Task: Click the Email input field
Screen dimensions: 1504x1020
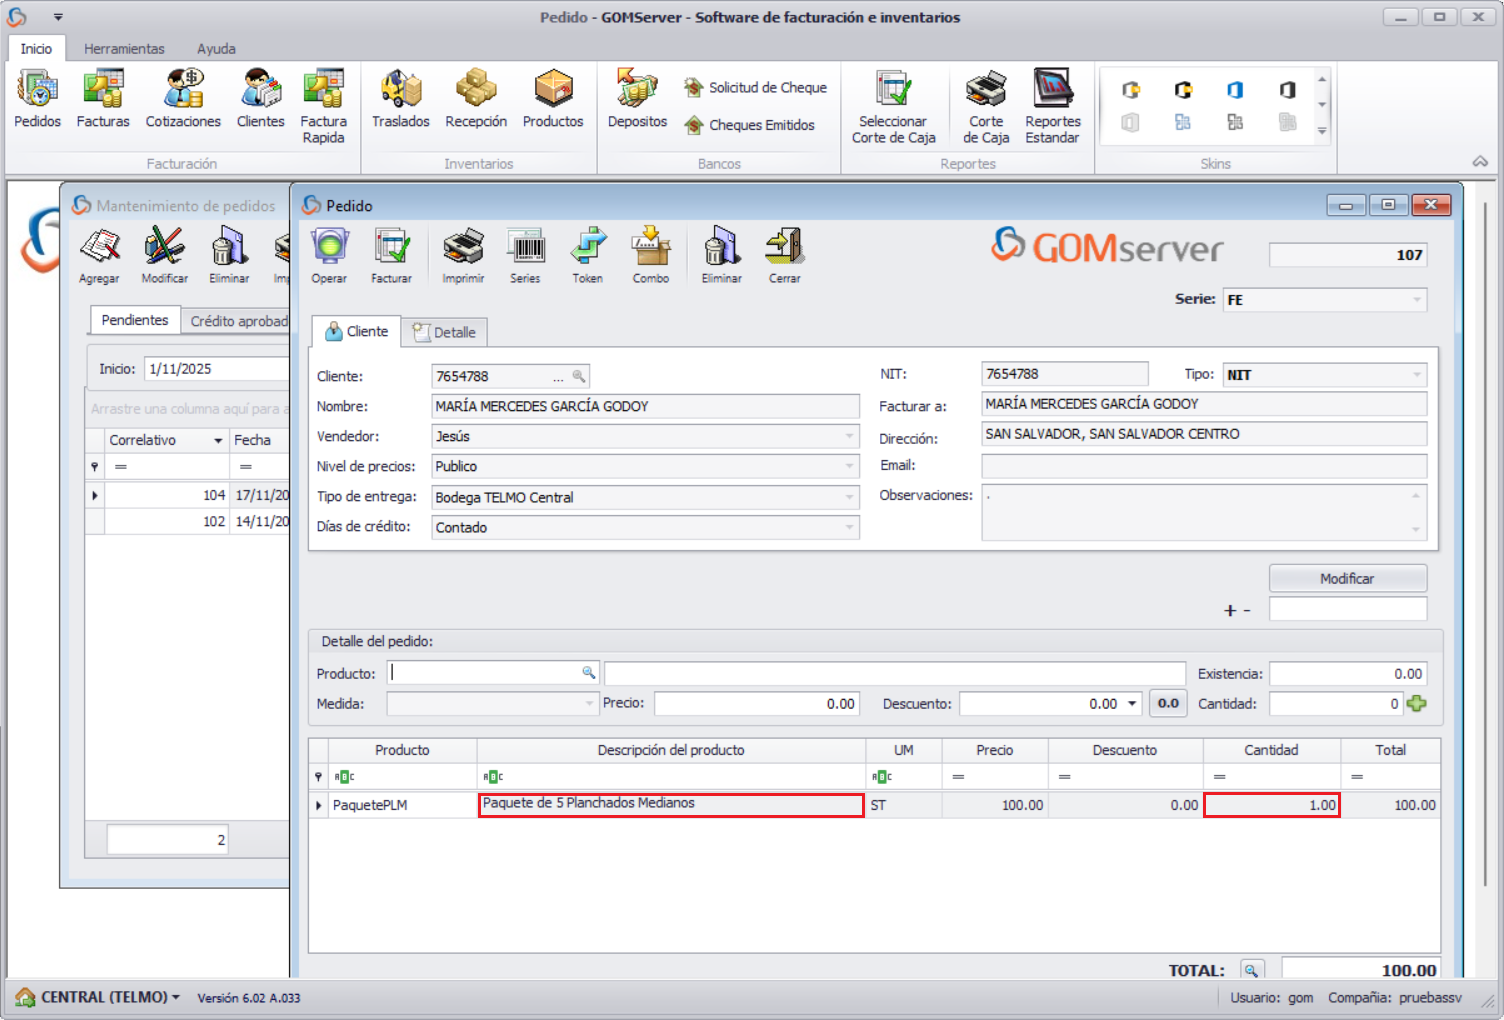Action: click(x=1203, y=466)
